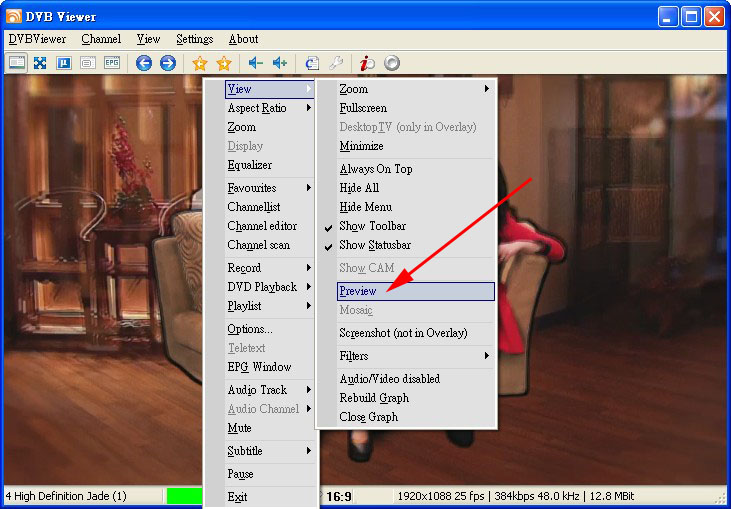Open the Settings menu in menu bar
Screen dimensions: 731x509
pyautogui.click(x=194, y=39)
